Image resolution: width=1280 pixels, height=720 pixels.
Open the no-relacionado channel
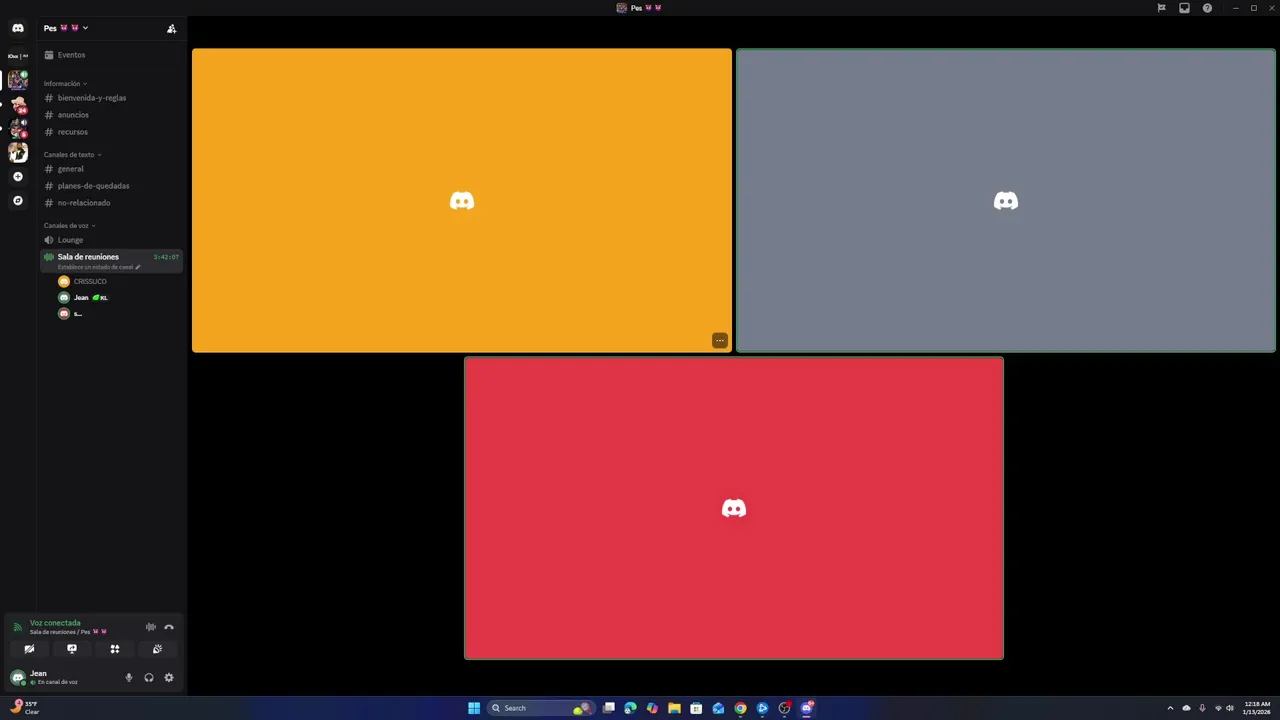[x=110, y=203]
